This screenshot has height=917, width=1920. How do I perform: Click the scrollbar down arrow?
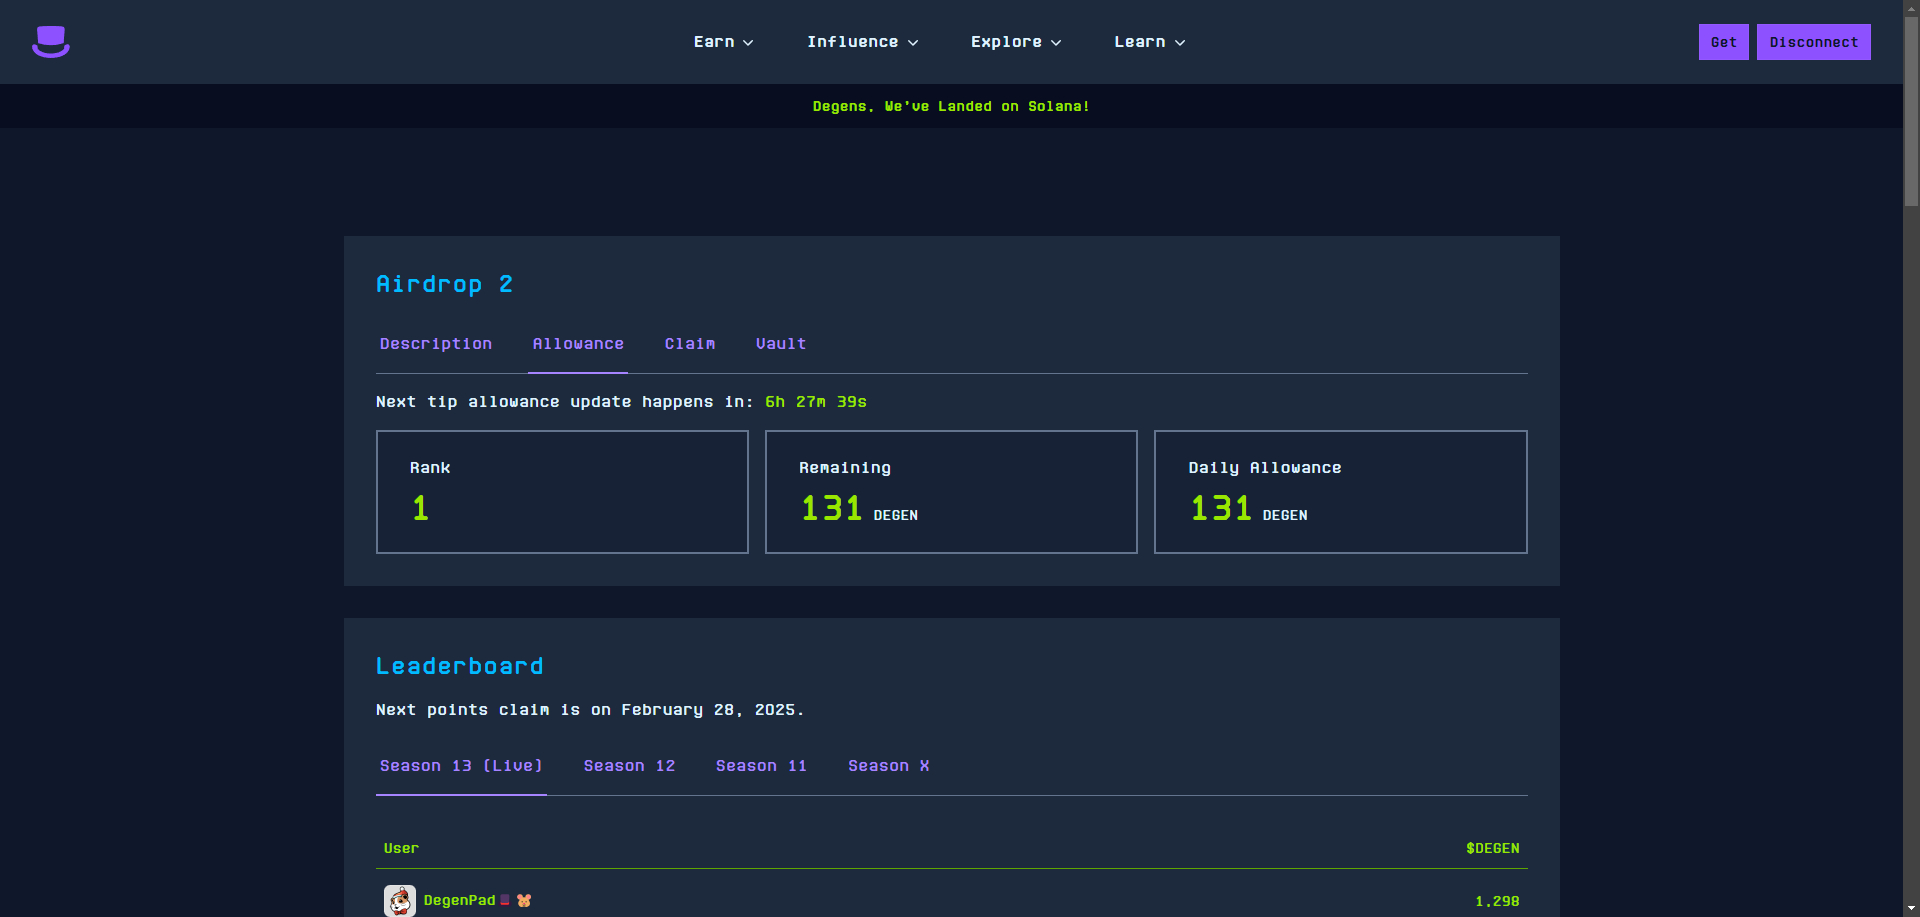pyautogui.click(x=1911, y=908)
